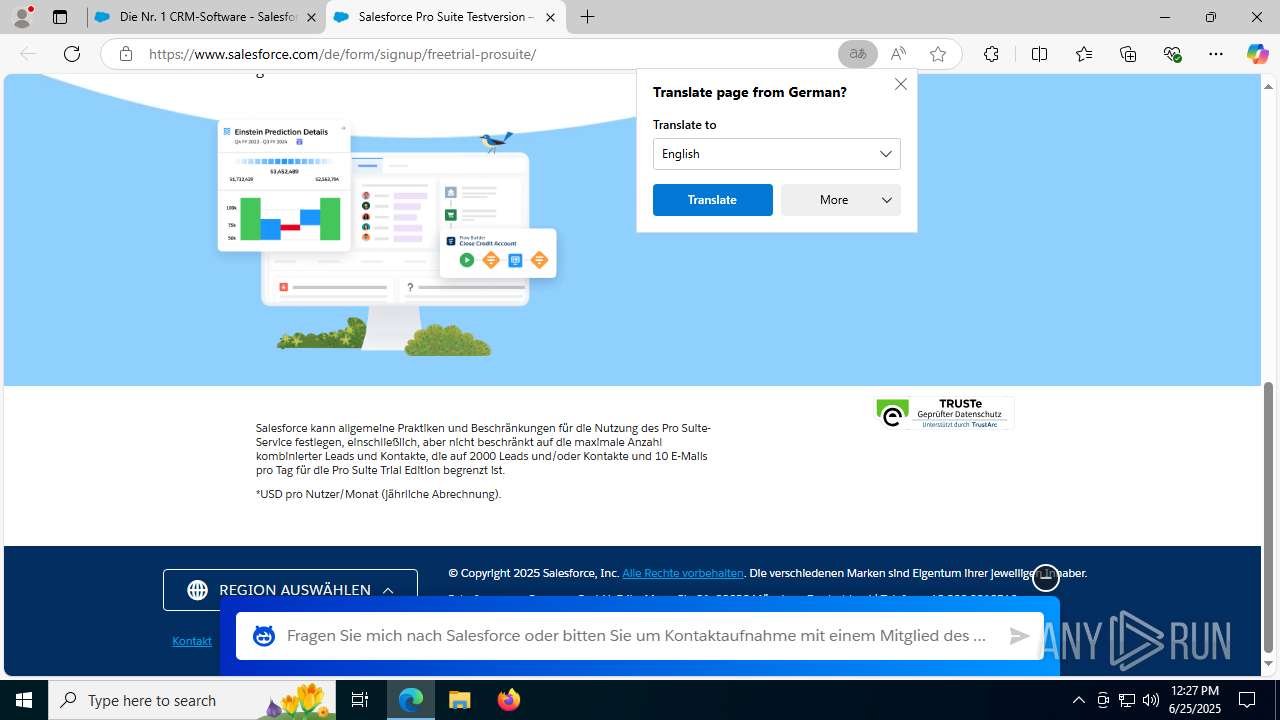Open the notification center
This screenshot has height=720, width=1280.
[1247, 700]
